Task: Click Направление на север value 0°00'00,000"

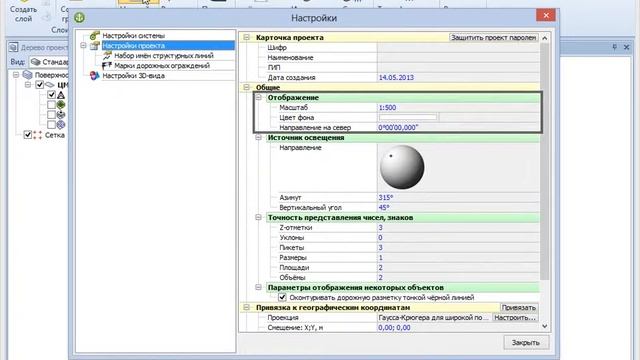Action: tap(398, 127)
